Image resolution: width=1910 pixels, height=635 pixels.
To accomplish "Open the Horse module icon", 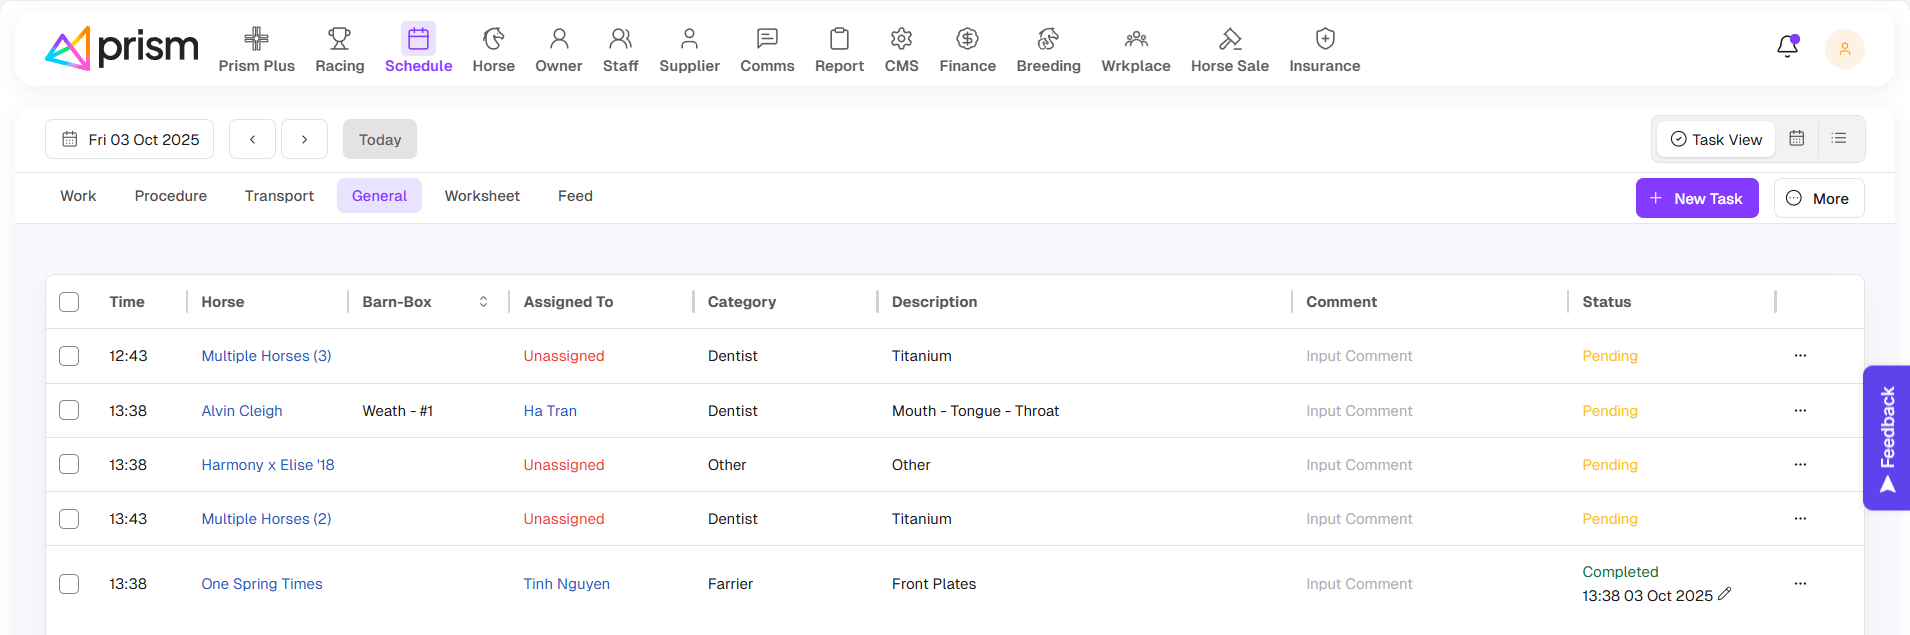I will point(493,39).
